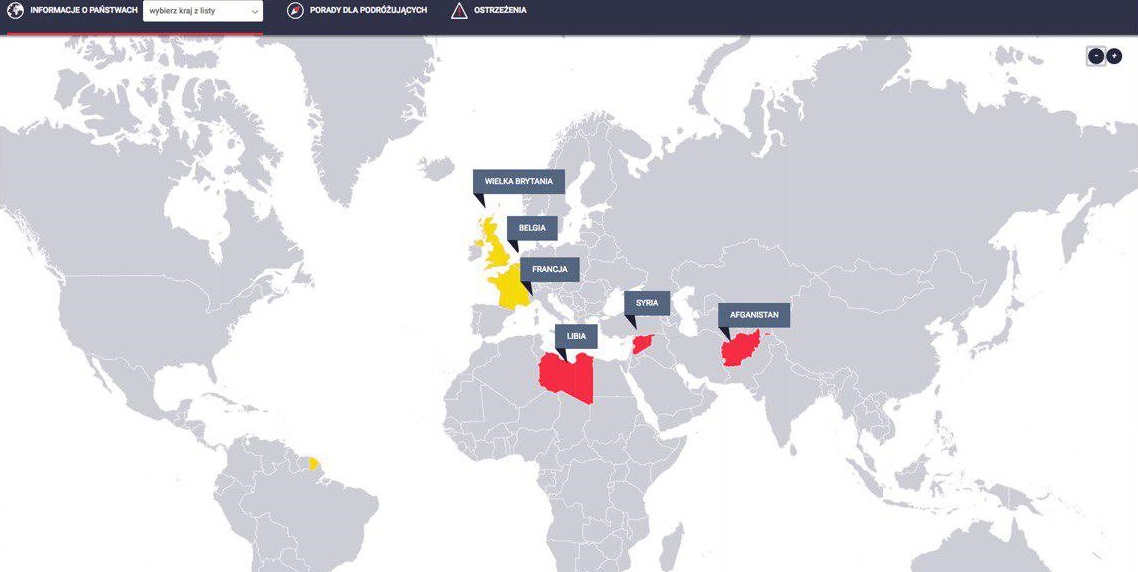This screenshot has height=572, width=1138.
Task: Select yellow French Guiana in South America
Action: click(x=314, y=463)
